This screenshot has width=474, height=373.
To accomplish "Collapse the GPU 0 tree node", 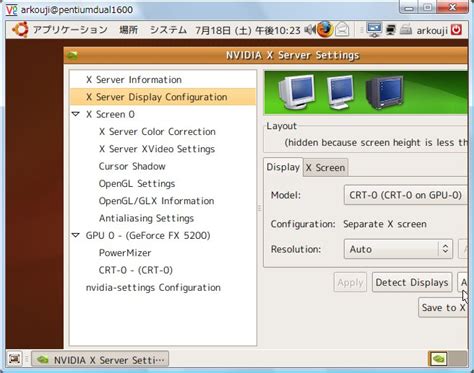I will tap(76, 235).
